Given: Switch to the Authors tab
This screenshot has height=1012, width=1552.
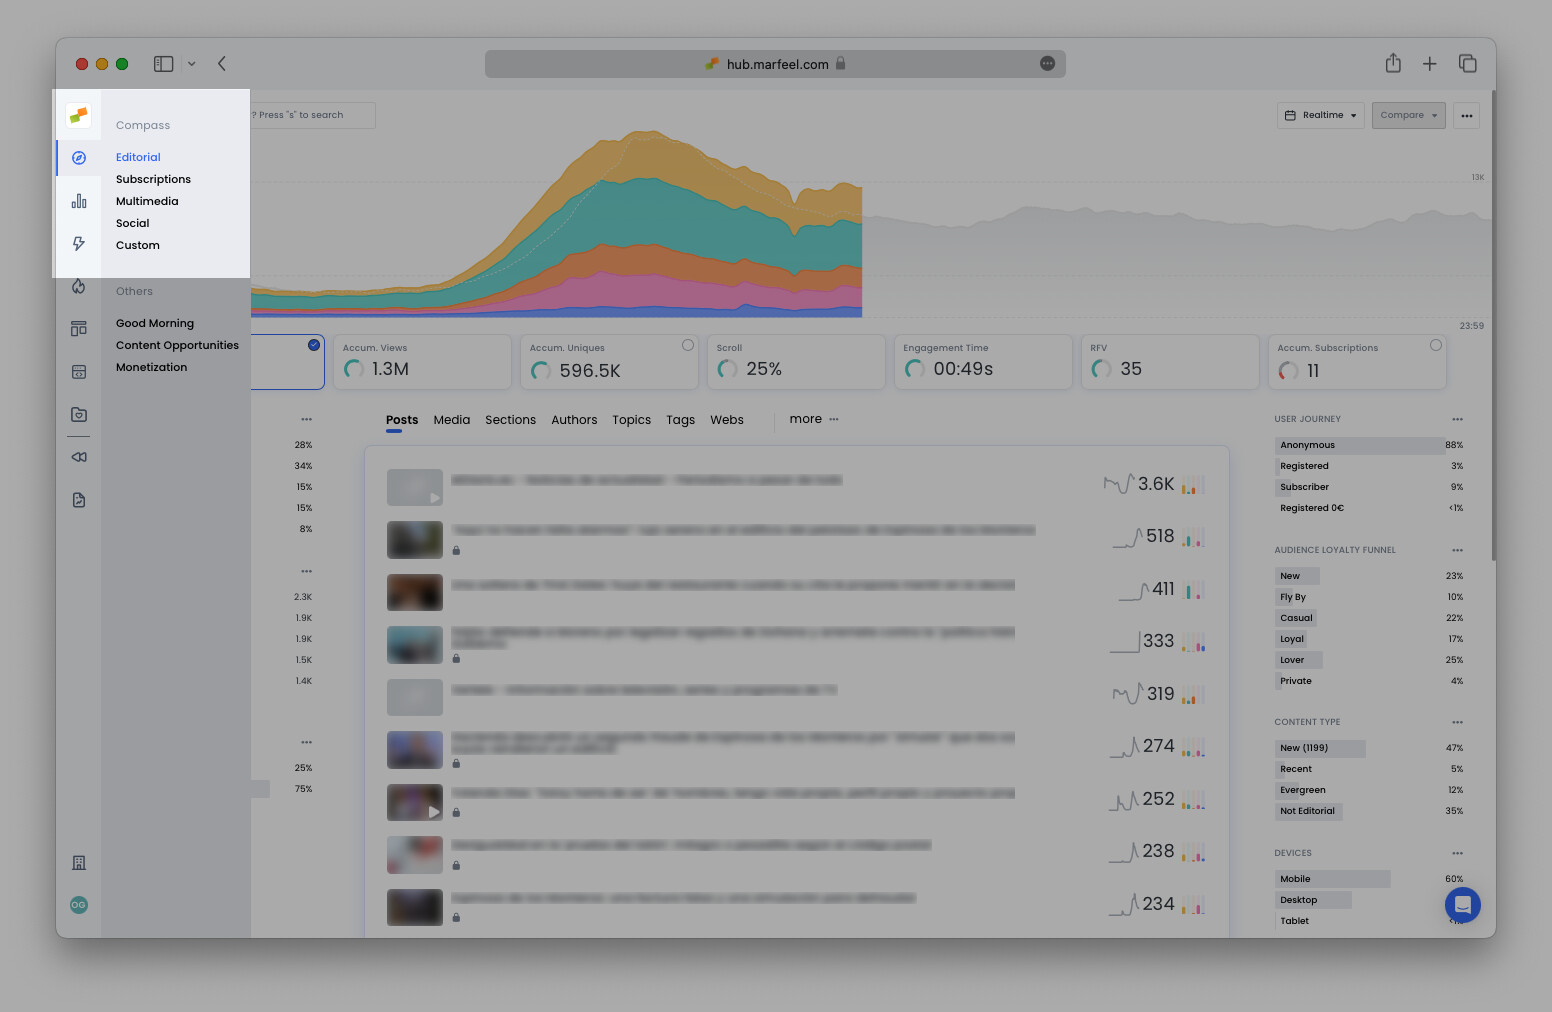Looking at the screenshot, I should (x=574, y=419).
